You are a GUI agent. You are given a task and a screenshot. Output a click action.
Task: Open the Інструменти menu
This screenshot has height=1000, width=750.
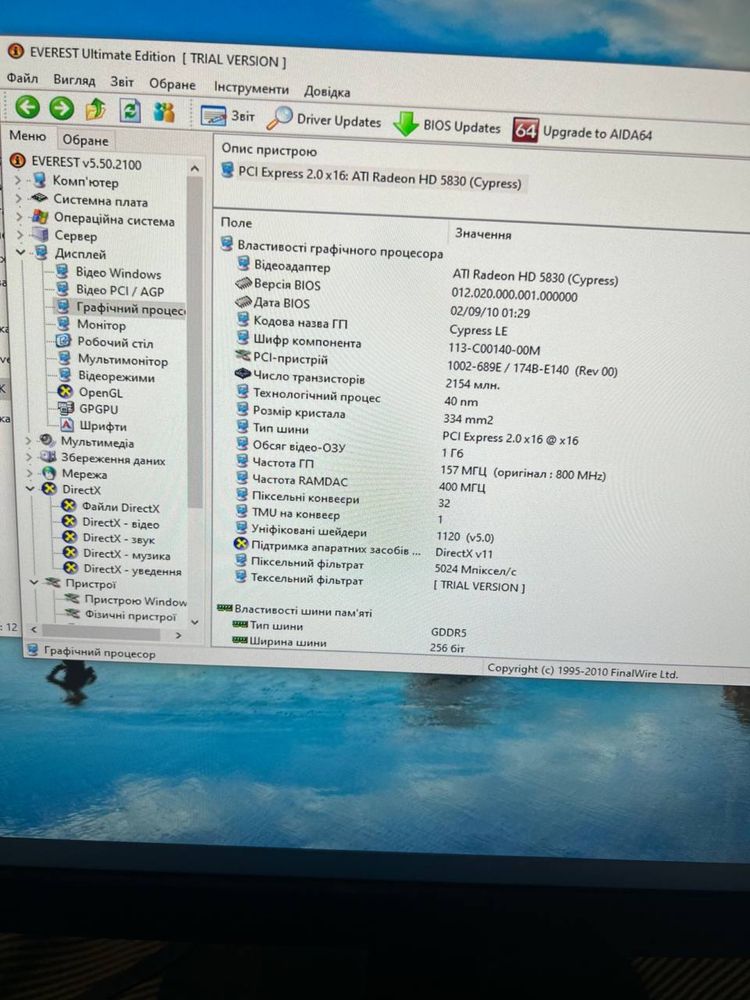pos(251,87)
